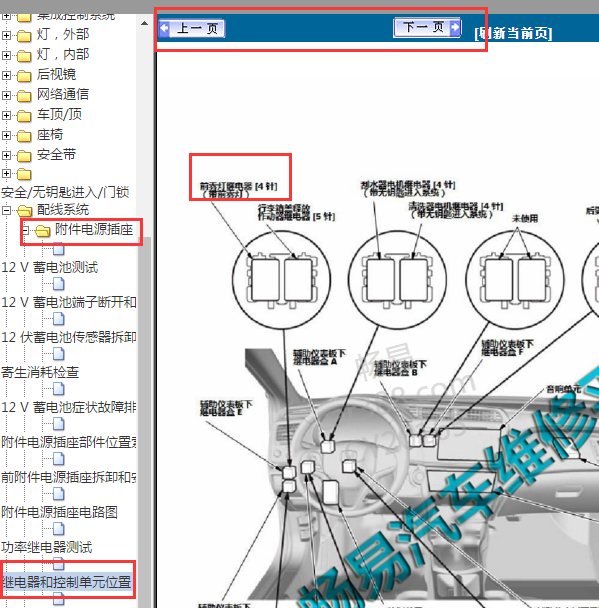Viewport: 599px width, 608px height.
Task: Expand the 座椅 tree node
Action: tap(6, 135)
